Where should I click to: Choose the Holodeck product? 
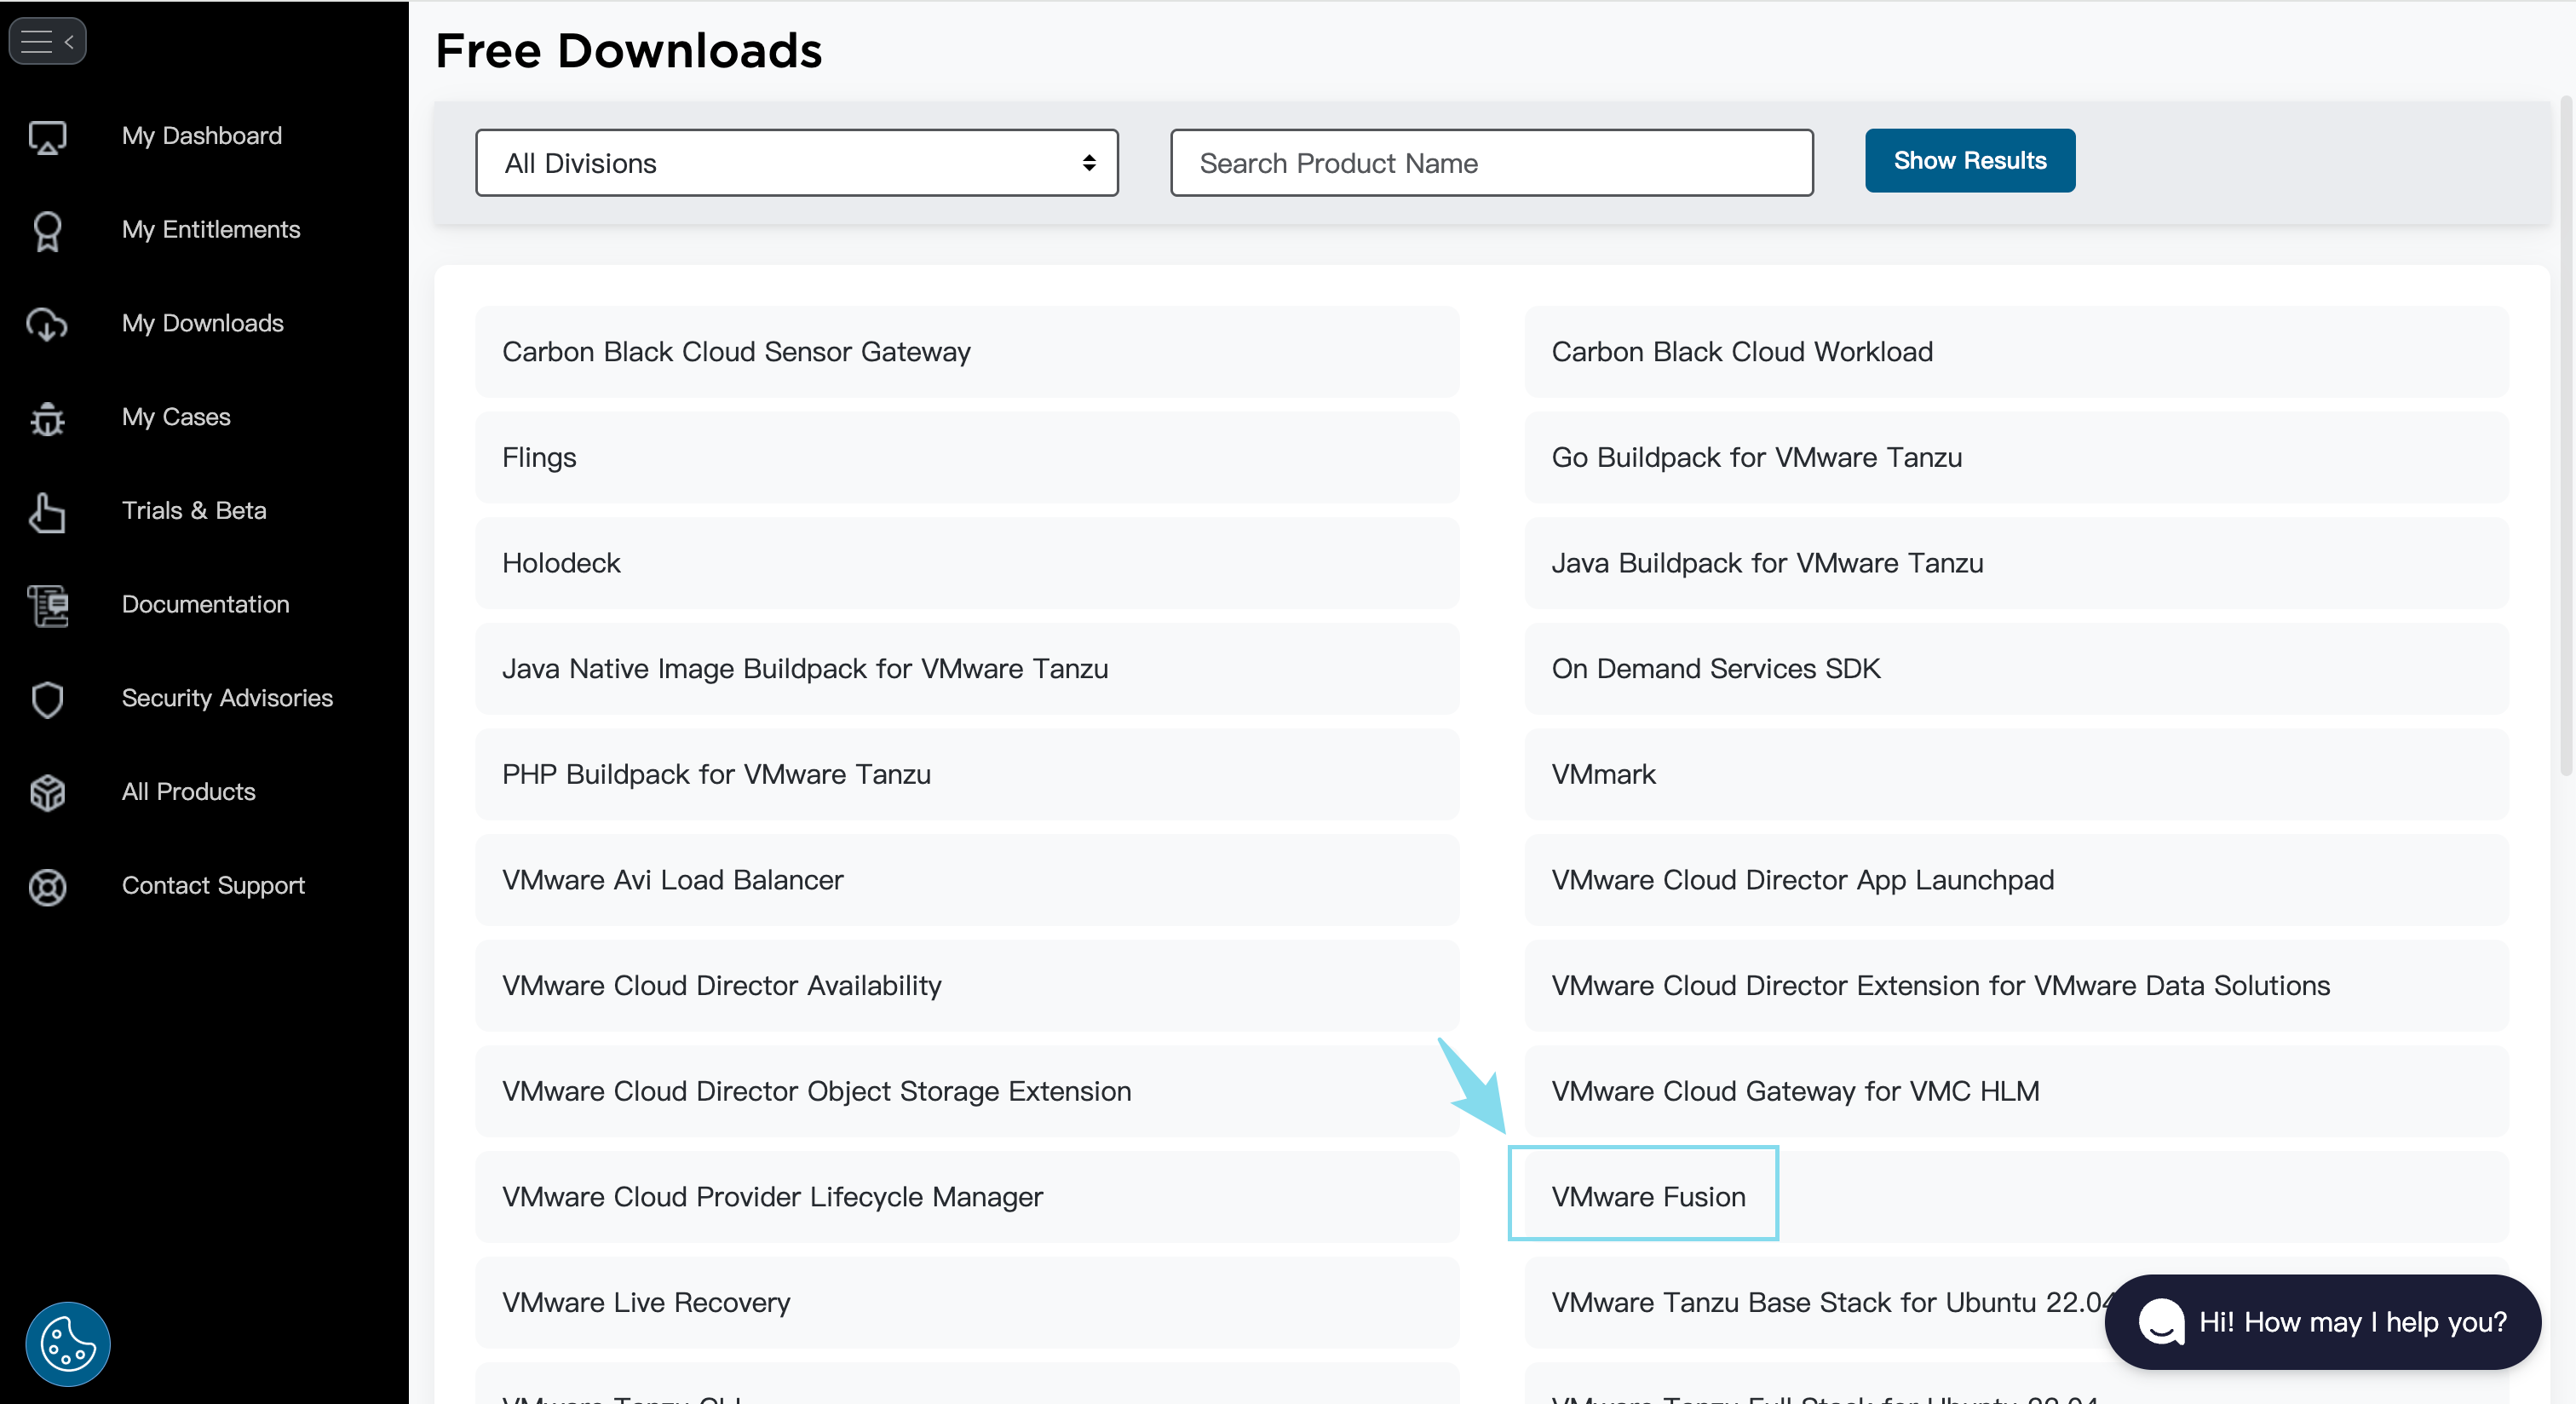click(x=967, y=563)
